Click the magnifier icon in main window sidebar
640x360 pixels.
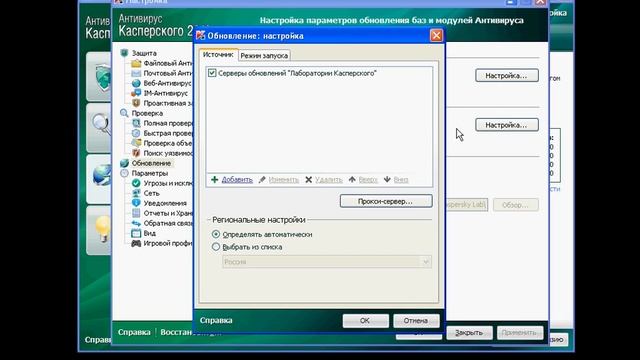[102, 124]
